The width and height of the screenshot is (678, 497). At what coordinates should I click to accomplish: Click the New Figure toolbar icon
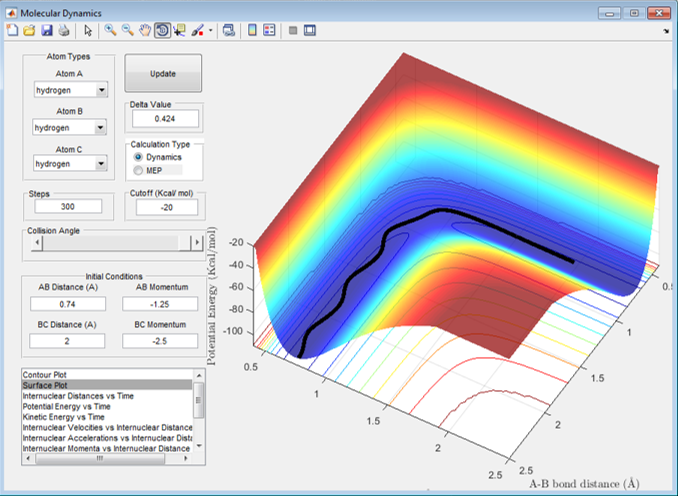[x=12, y=31]
